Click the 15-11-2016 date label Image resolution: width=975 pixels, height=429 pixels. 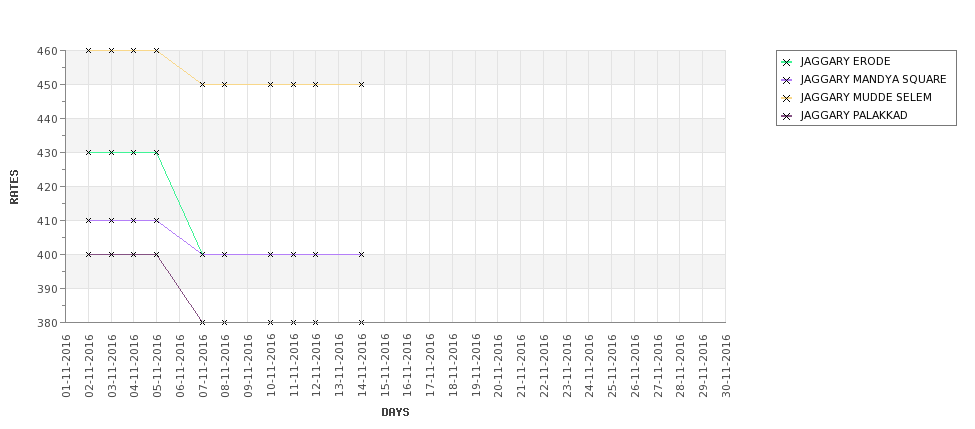[384, 366]
